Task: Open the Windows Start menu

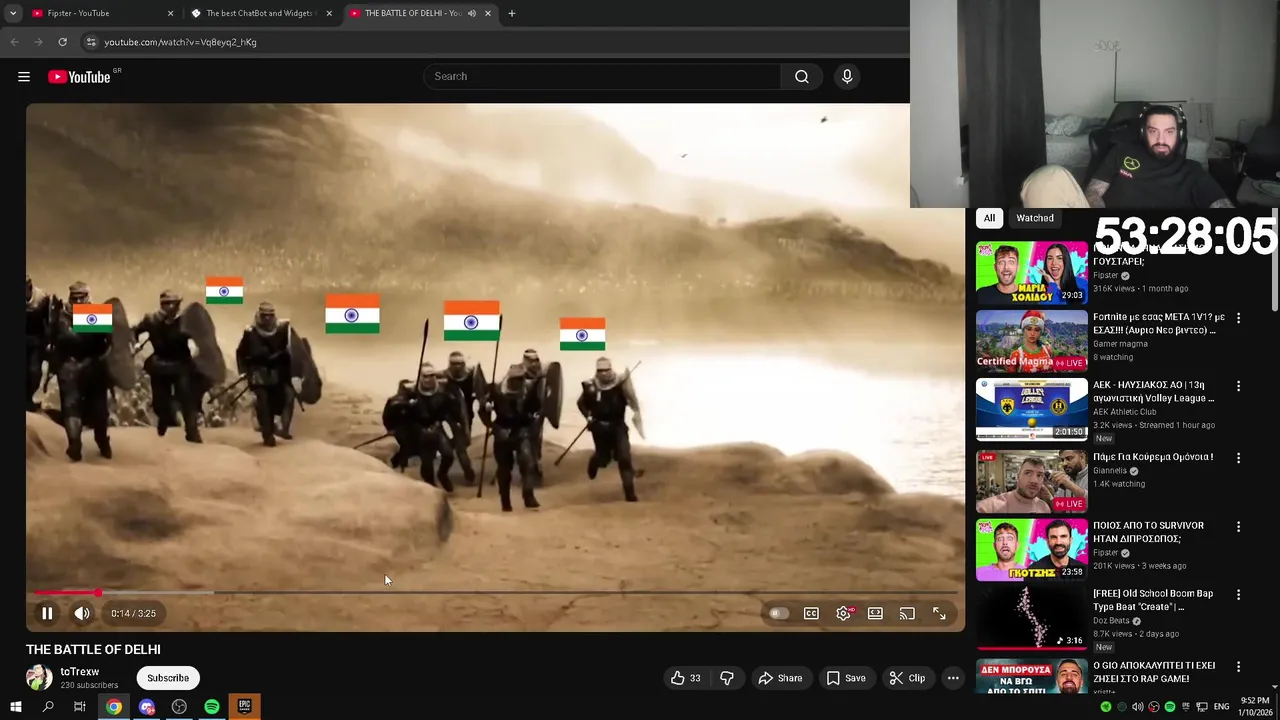Action: (x=15, y=707)
